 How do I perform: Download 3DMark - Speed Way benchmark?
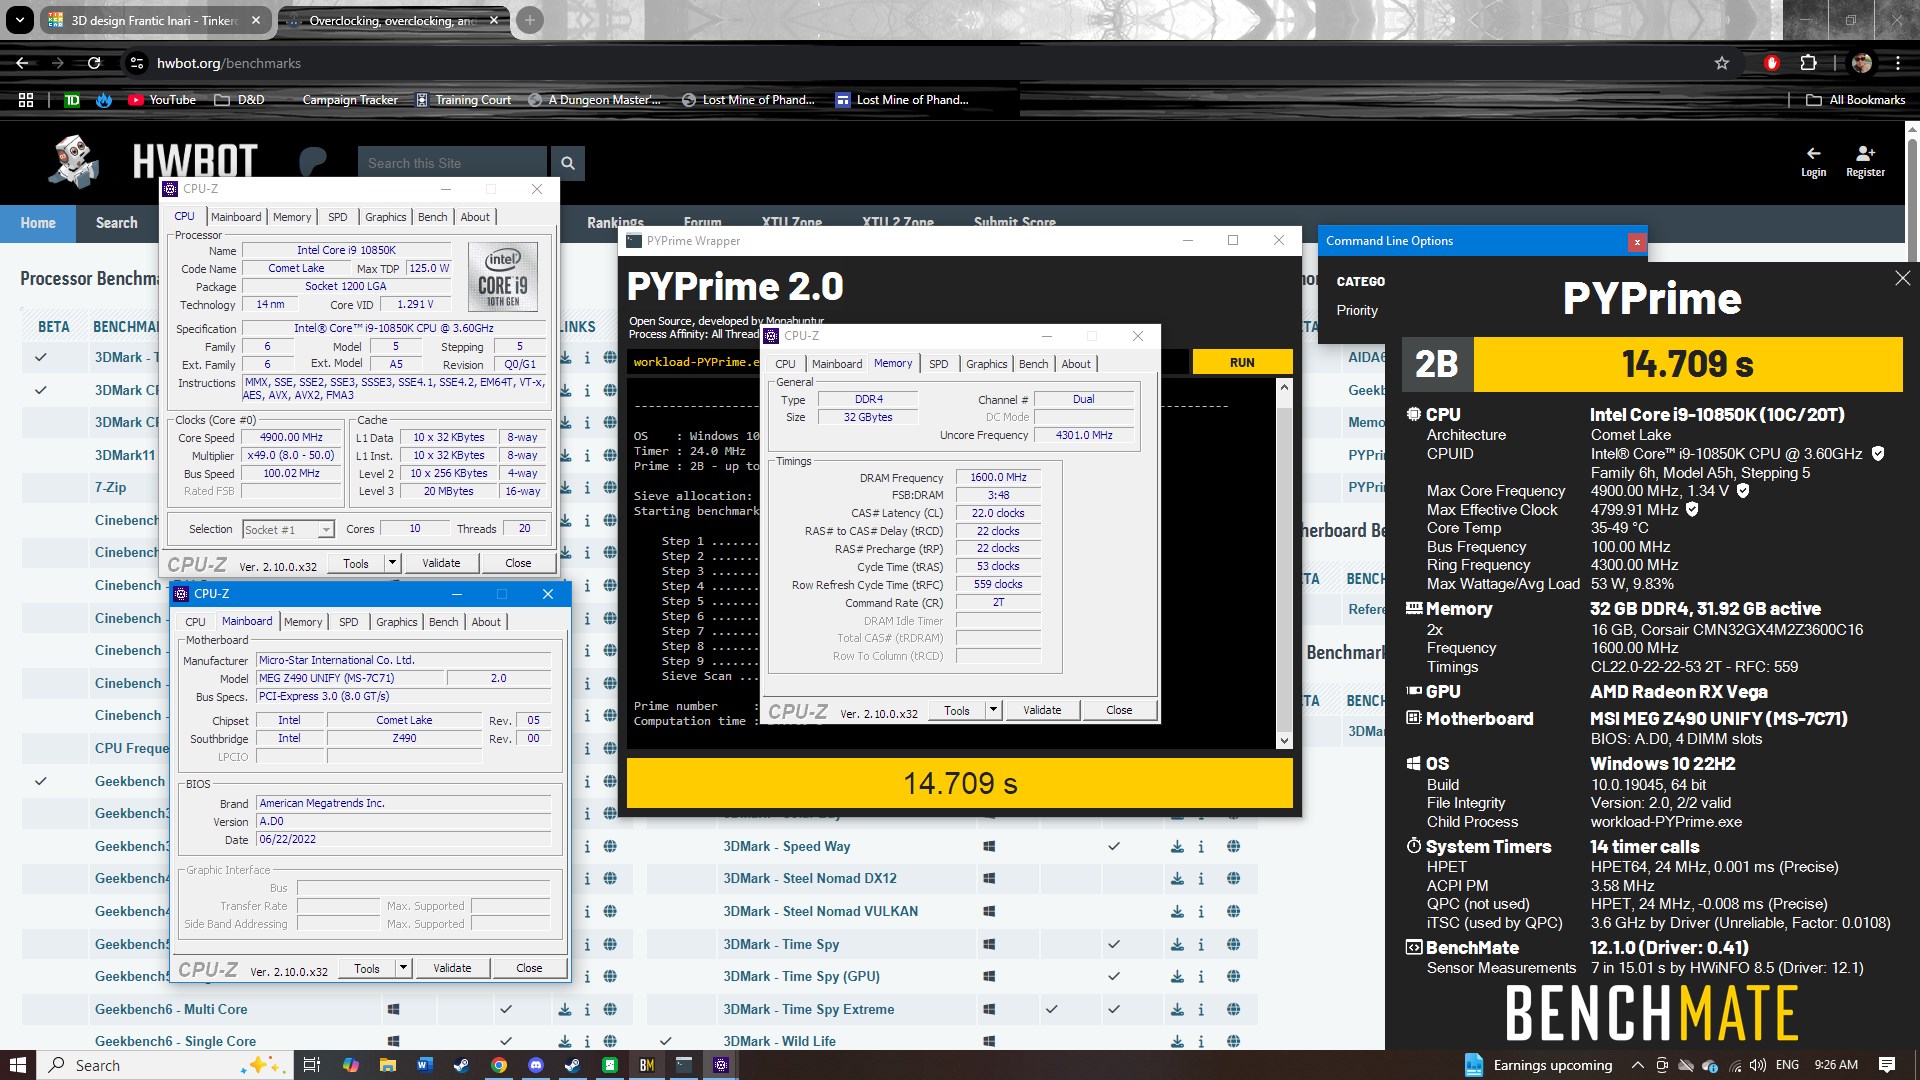pos(1177,846)
